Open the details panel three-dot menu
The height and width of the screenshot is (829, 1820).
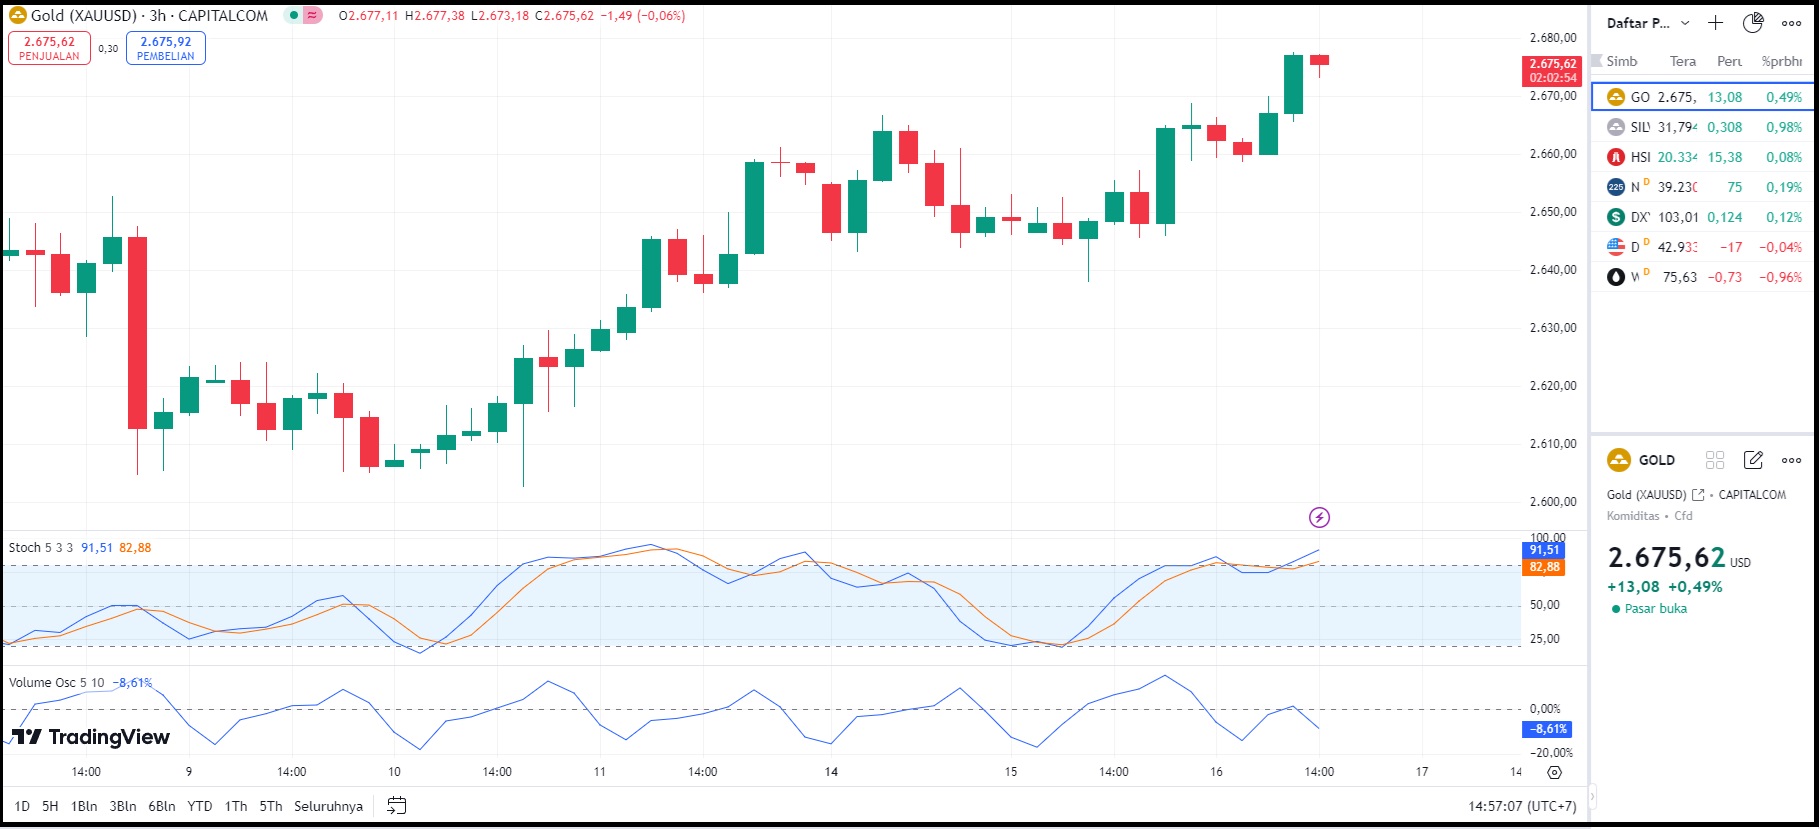(x=1791, y=460)
